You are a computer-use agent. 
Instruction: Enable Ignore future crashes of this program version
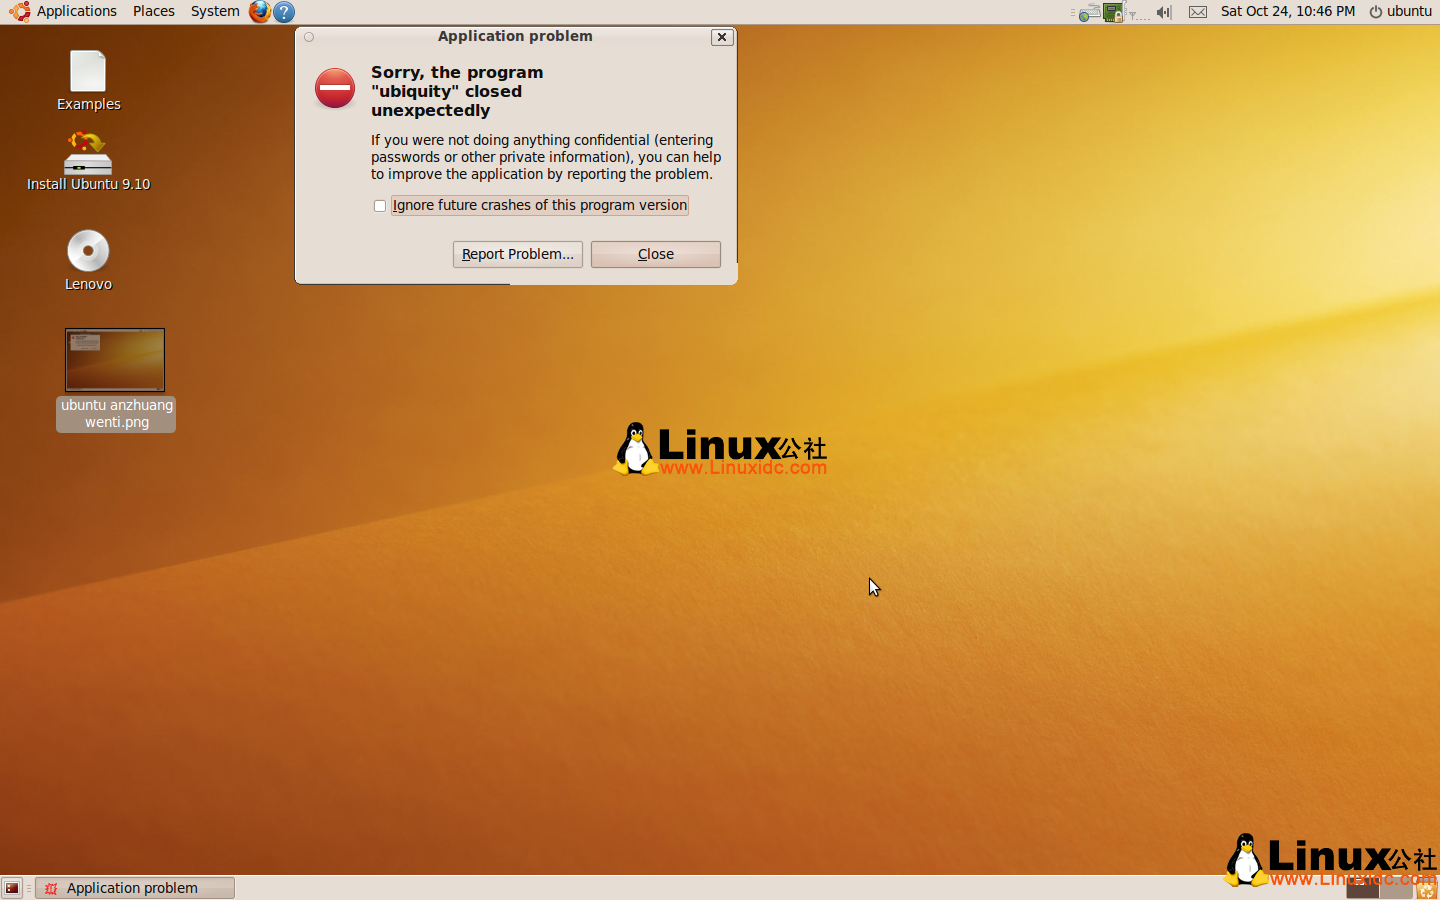click(380, 206)
